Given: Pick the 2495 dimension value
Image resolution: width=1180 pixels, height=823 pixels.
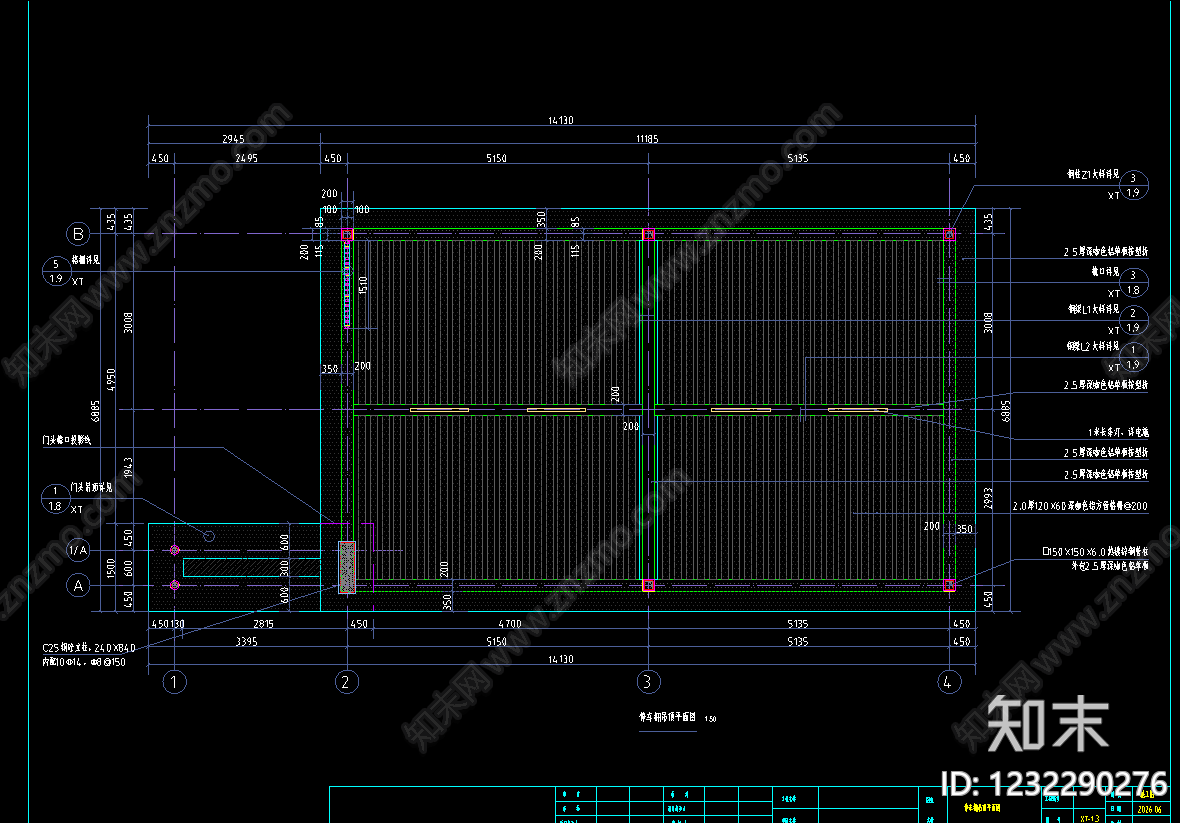Looking at the screenshot, I should tap(246, 159).
